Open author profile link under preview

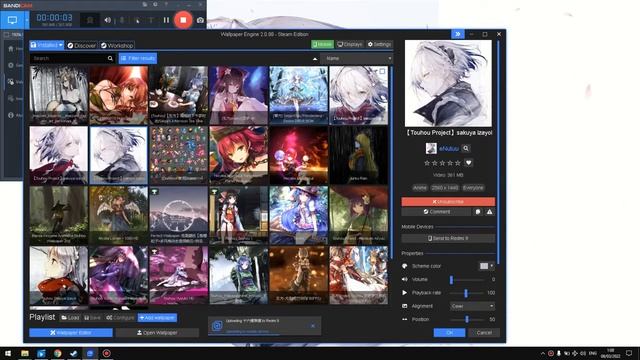point(449,149)
